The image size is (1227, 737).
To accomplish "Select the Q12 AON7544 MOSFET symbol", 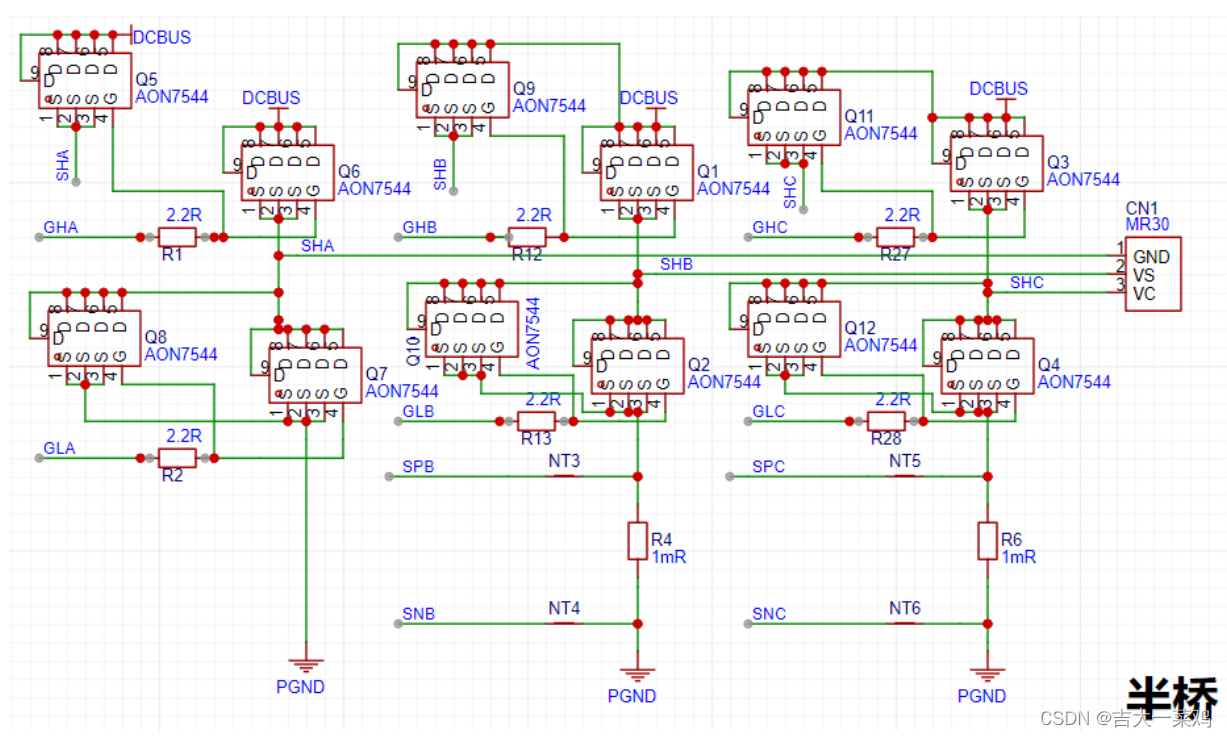I will tap(793, 330).
